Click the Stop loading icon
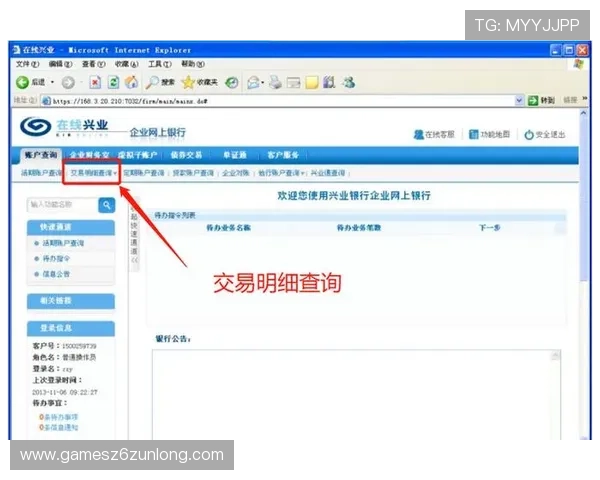The width and height of the screenshot is (600, 480). coord(95,82)
